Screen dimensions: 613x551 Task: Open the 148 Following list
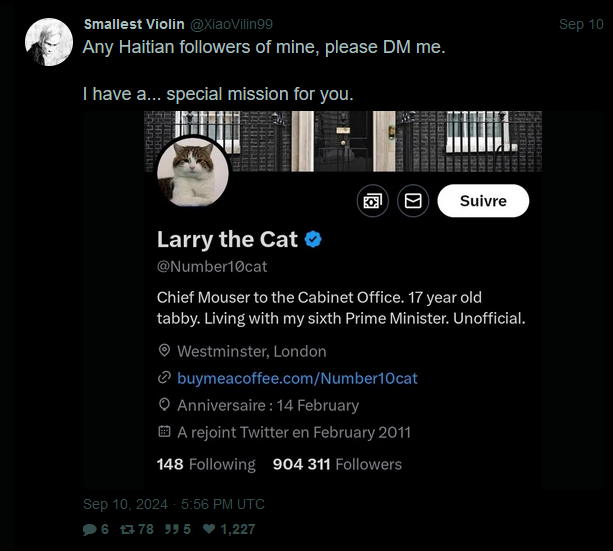coord(206,464)
